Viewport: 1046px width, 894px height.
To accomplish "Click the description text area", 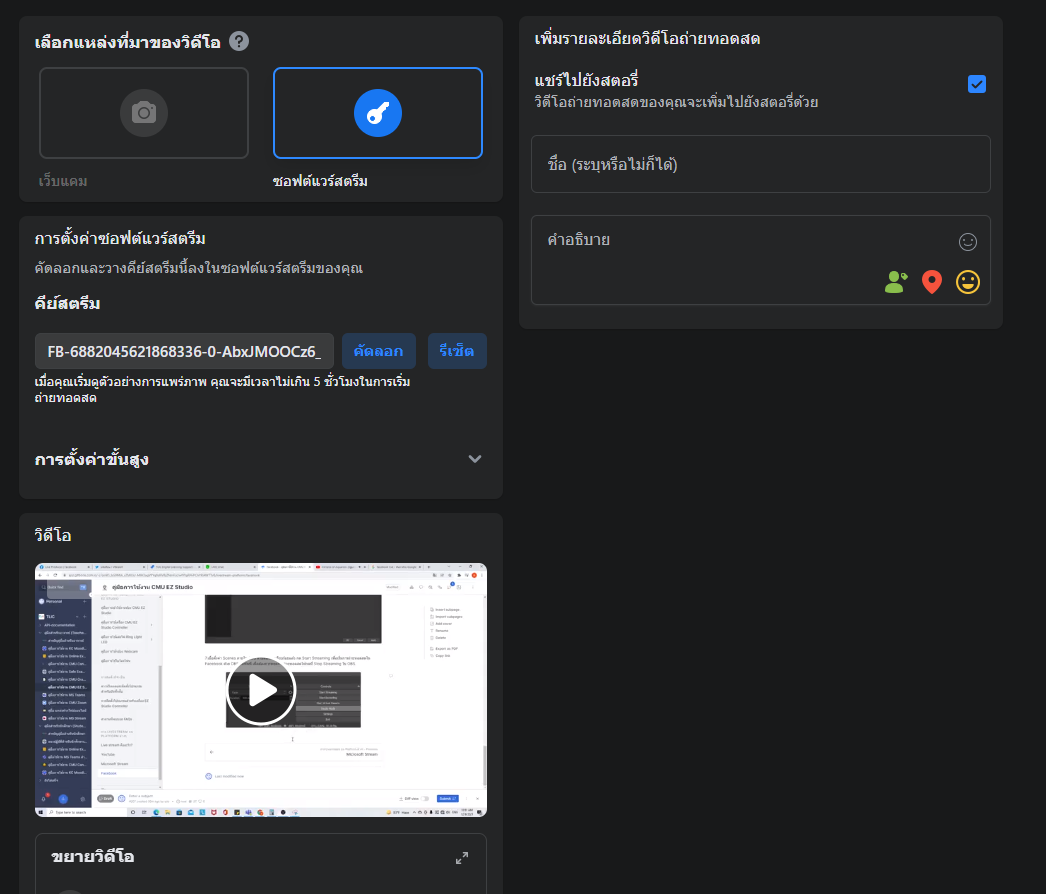I will [760, 260].
